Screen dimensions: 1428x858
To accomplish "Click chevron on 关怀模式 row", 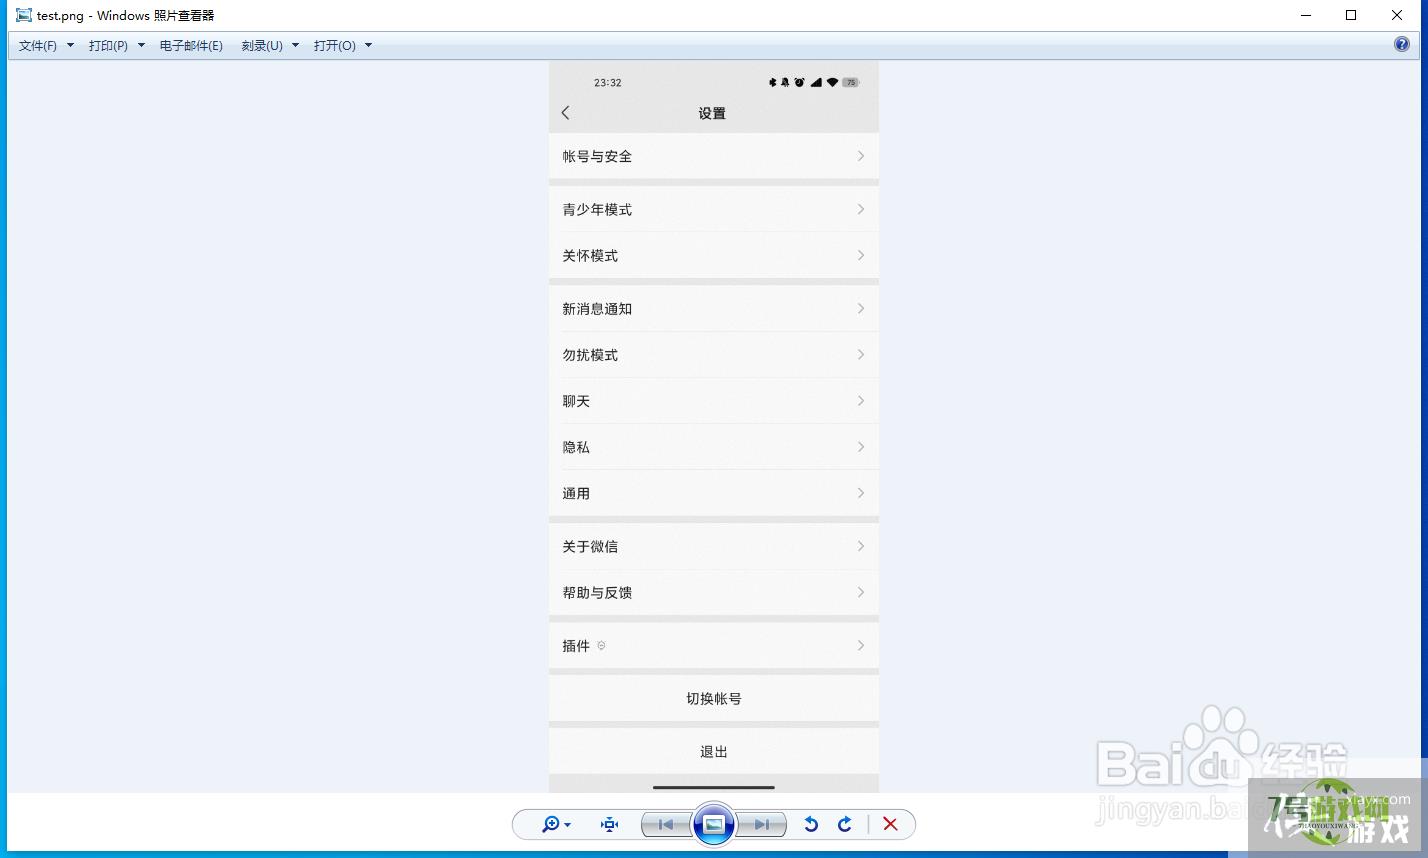I will tap(860, 255).
